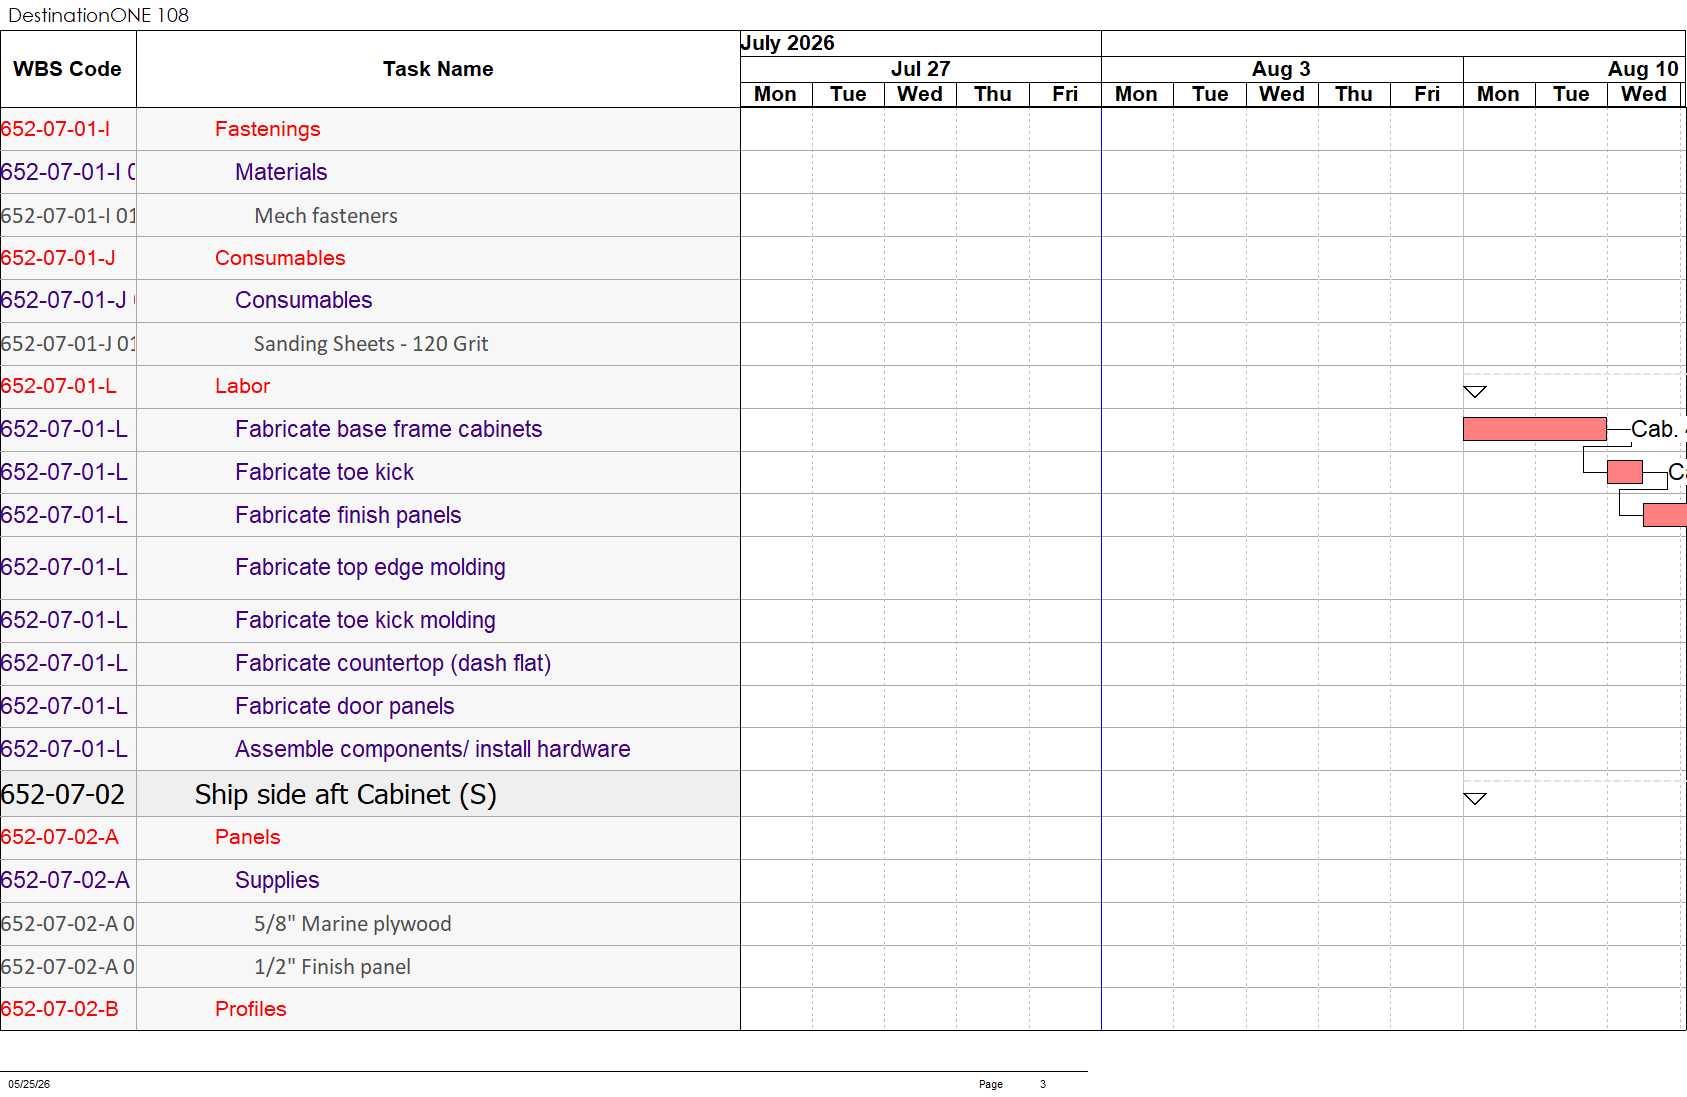Image resolution: width=1687 pixels, height=1097 pixels.
Task: Select the 5/8" Marine plywood row
Action: [370, 924]
